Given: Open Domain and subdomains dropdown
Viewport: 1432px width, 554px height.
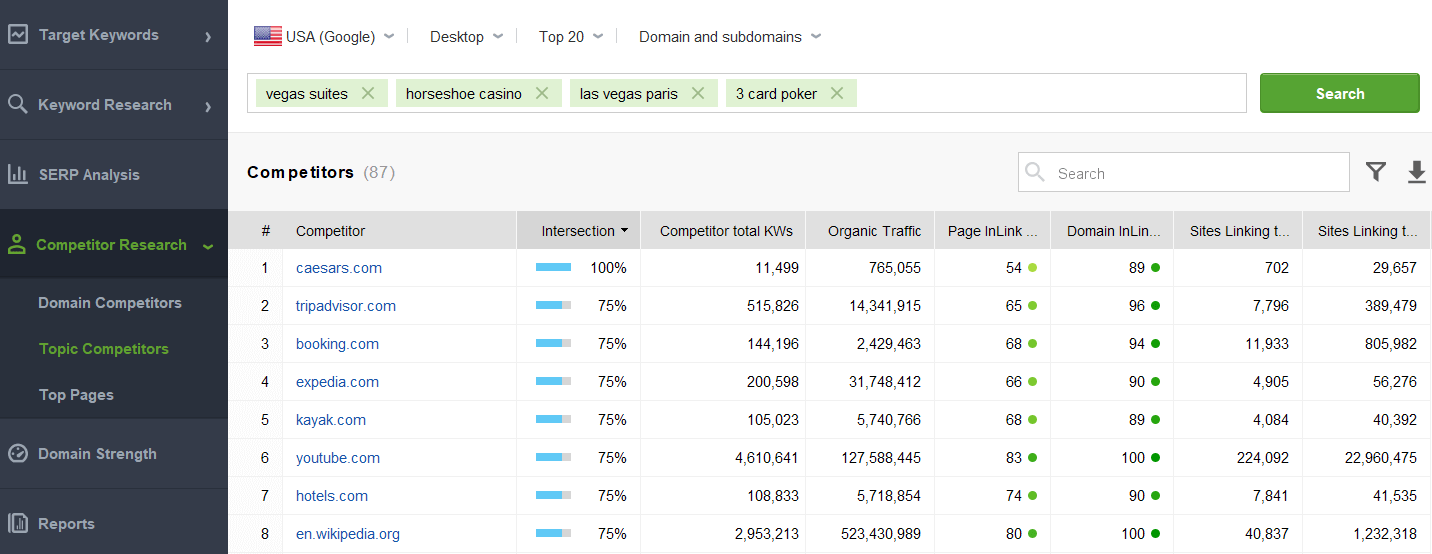Looking at the screenshot, I should pyautogui.click(x=729, y=37).
